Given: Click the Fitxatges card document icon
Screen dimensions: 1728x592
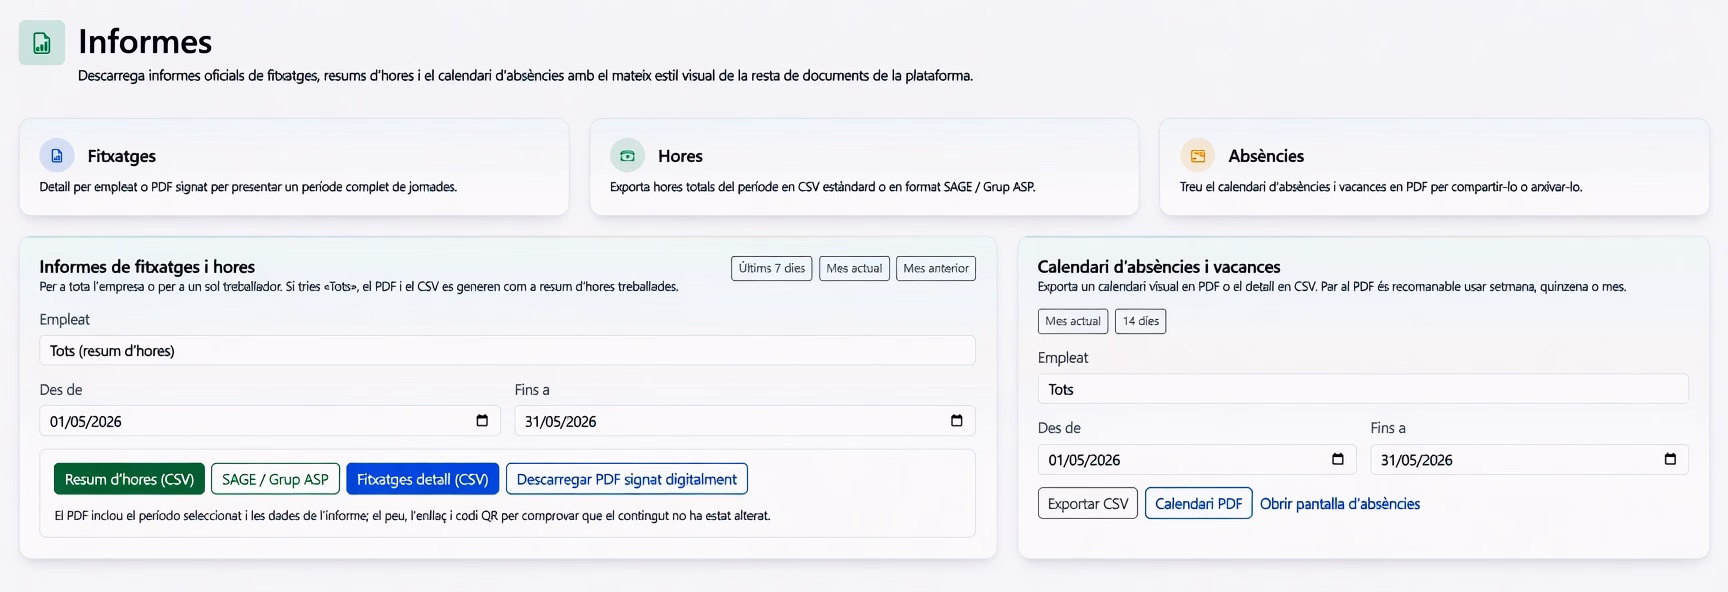Looking at the screenshot, I should [x=57, y=156].
